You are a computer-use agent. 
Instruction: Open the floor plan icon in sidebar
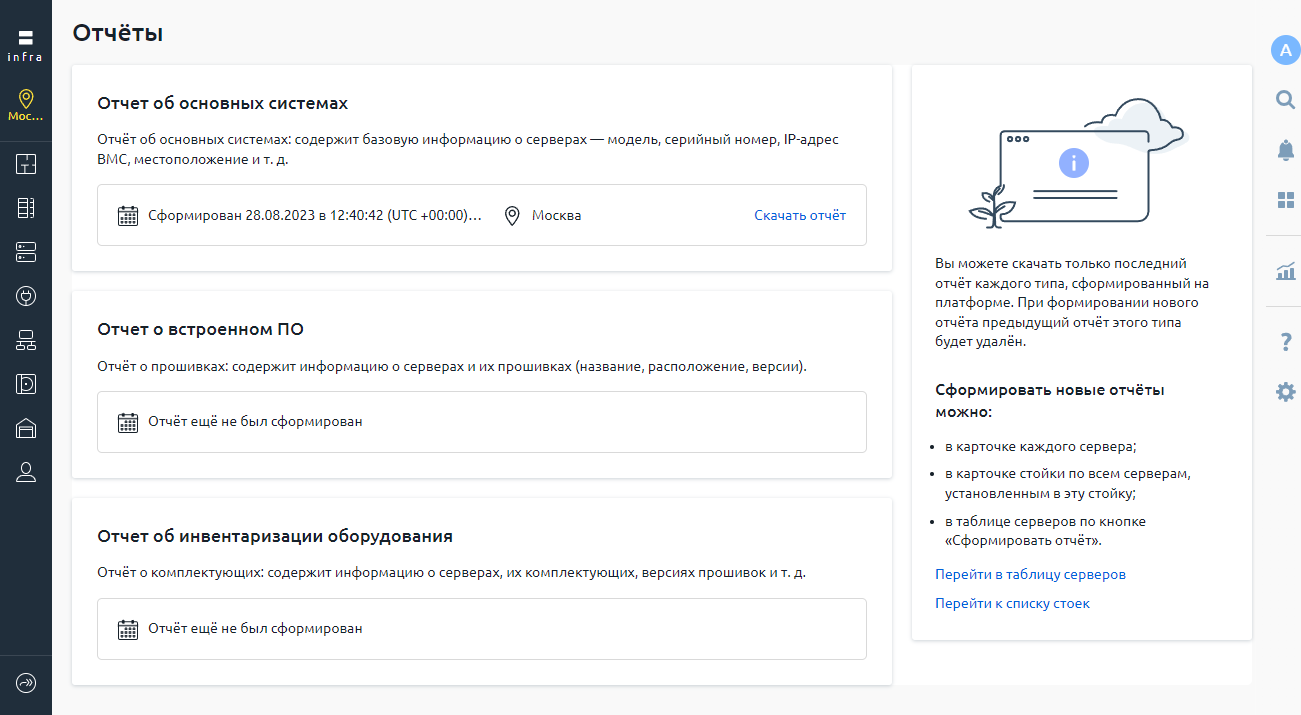click(26, 165)
